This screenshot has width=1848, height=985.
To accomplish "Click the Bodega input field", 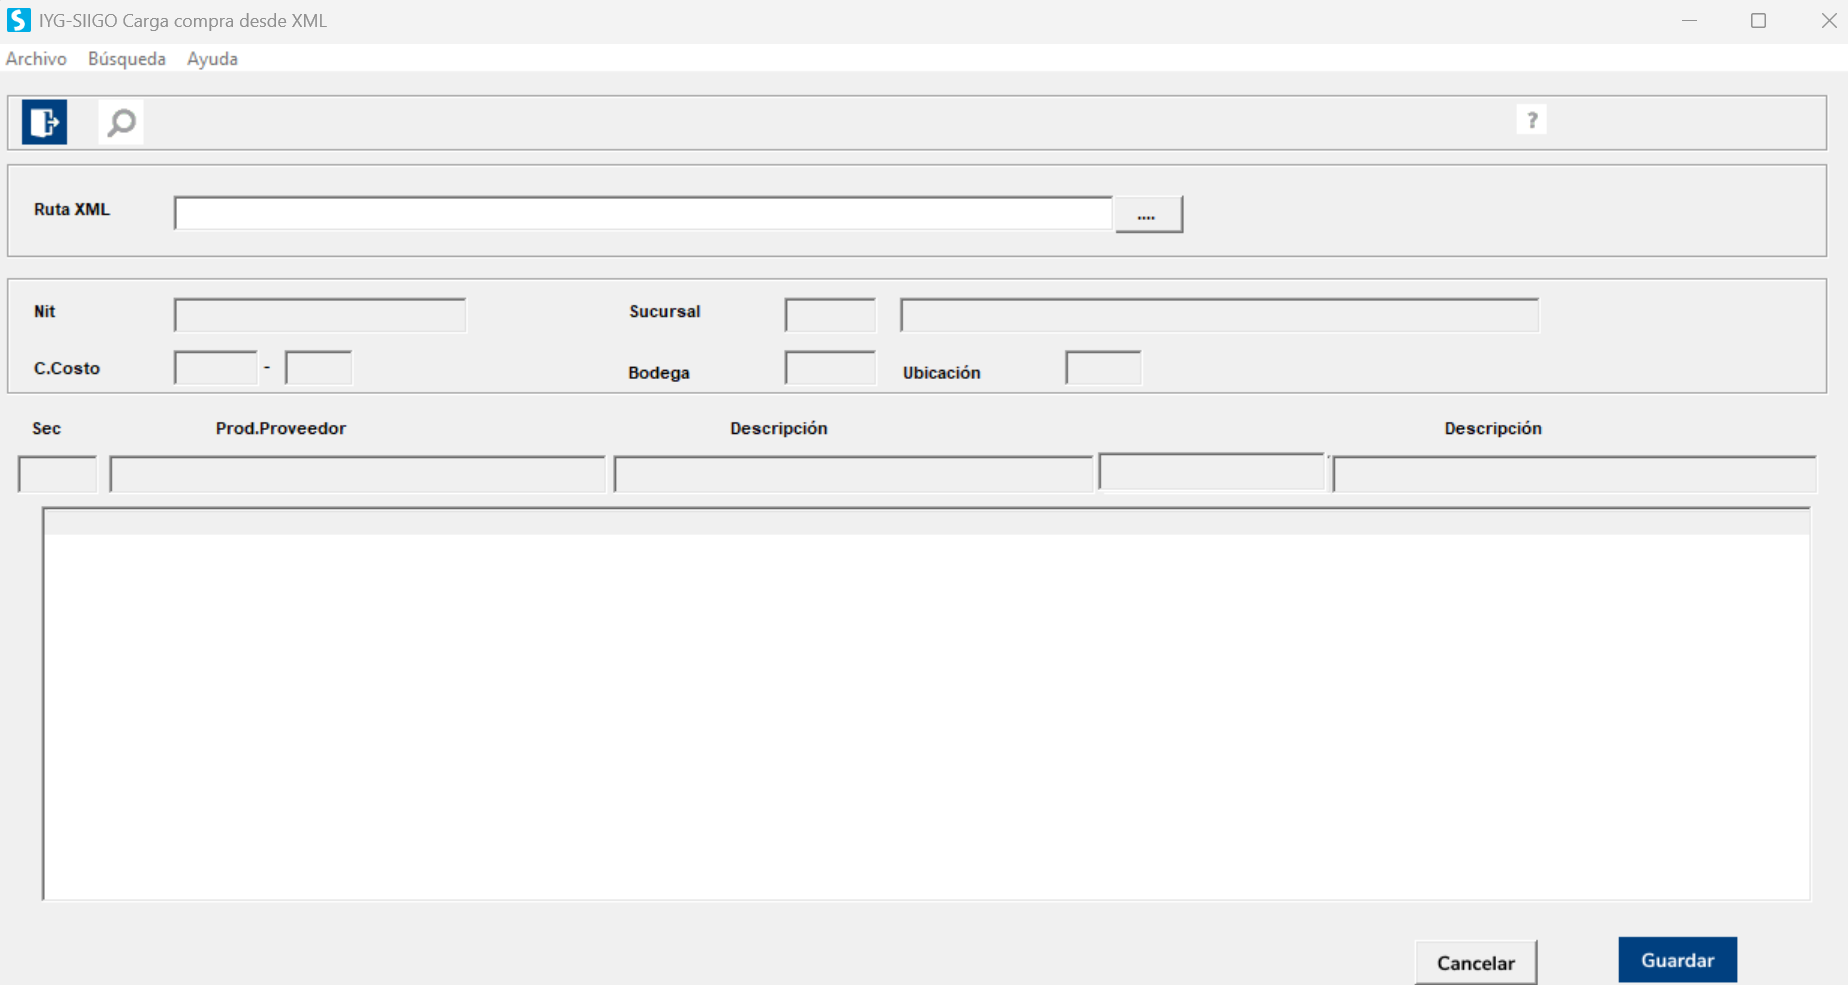I will [x=830, y=368].
